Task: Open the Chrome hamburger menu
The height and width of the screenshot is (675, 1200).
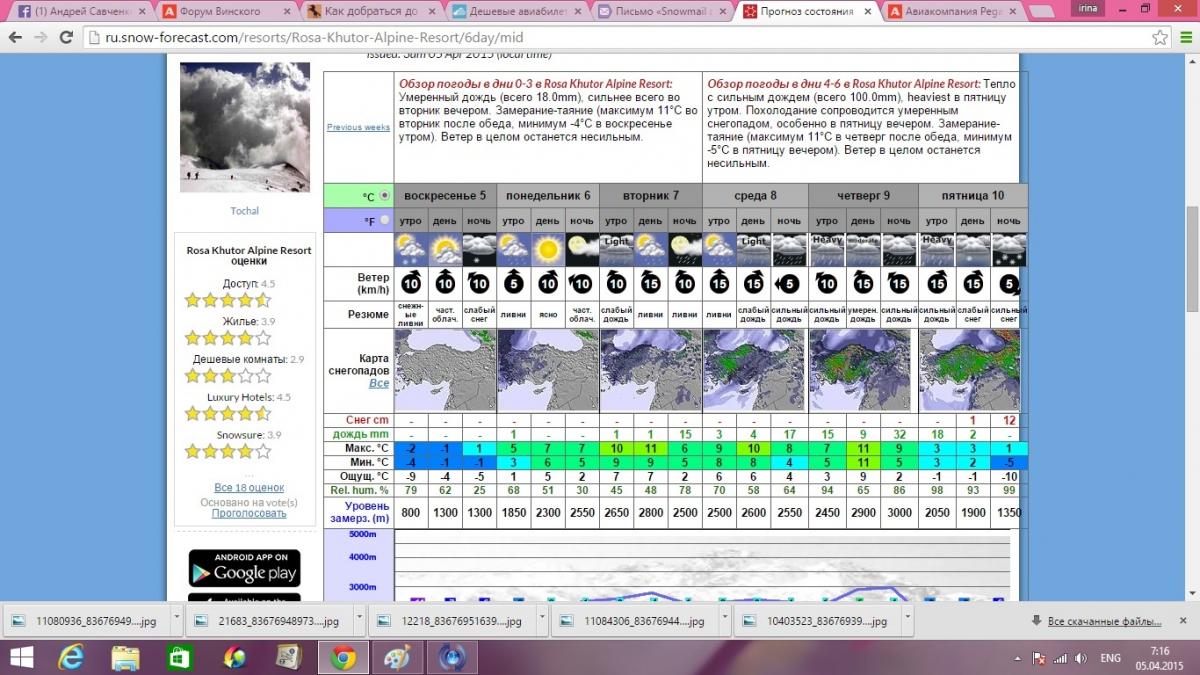Action: point(1184,37)
